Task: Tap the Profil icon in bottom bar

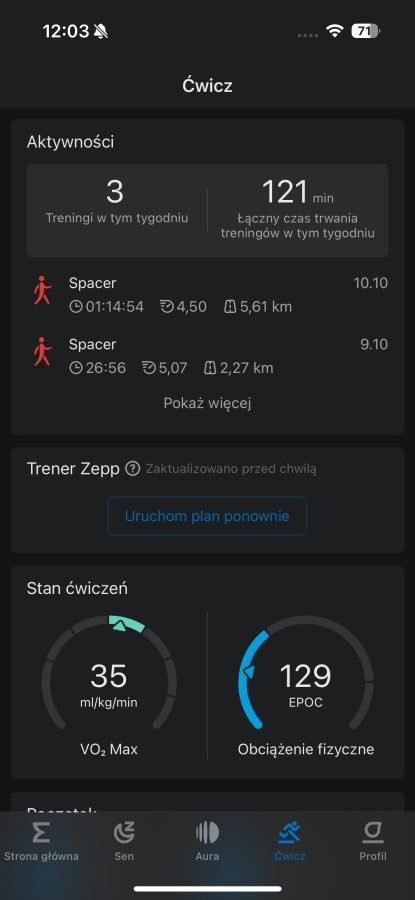Action: point(373,833)
